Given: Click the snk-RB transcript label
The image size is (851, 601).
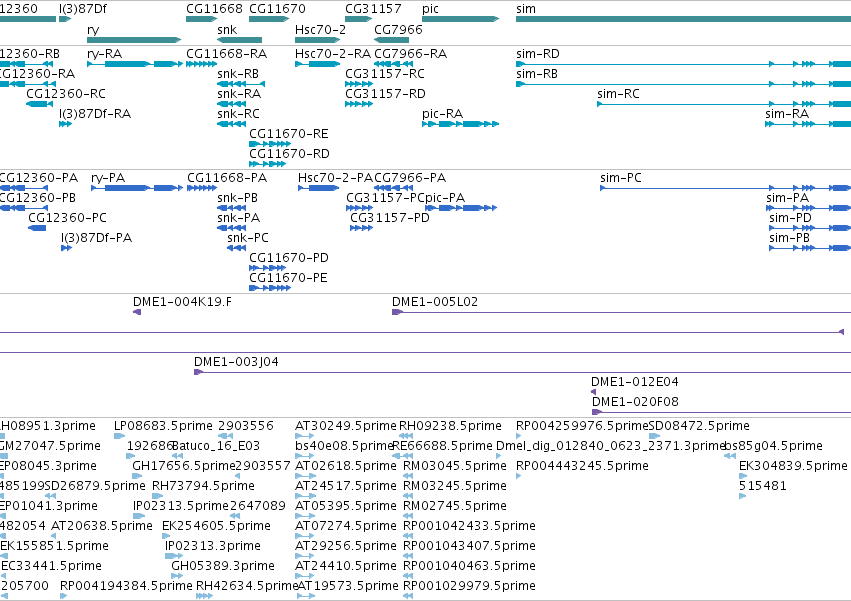Looking at the screenshot, I should (x=238, y=74).
